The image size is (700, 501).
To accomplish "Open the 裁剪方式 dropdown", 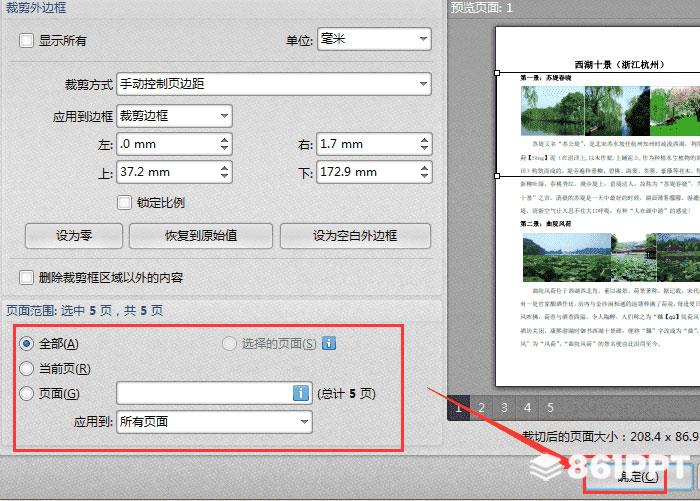I will point(274,84).
